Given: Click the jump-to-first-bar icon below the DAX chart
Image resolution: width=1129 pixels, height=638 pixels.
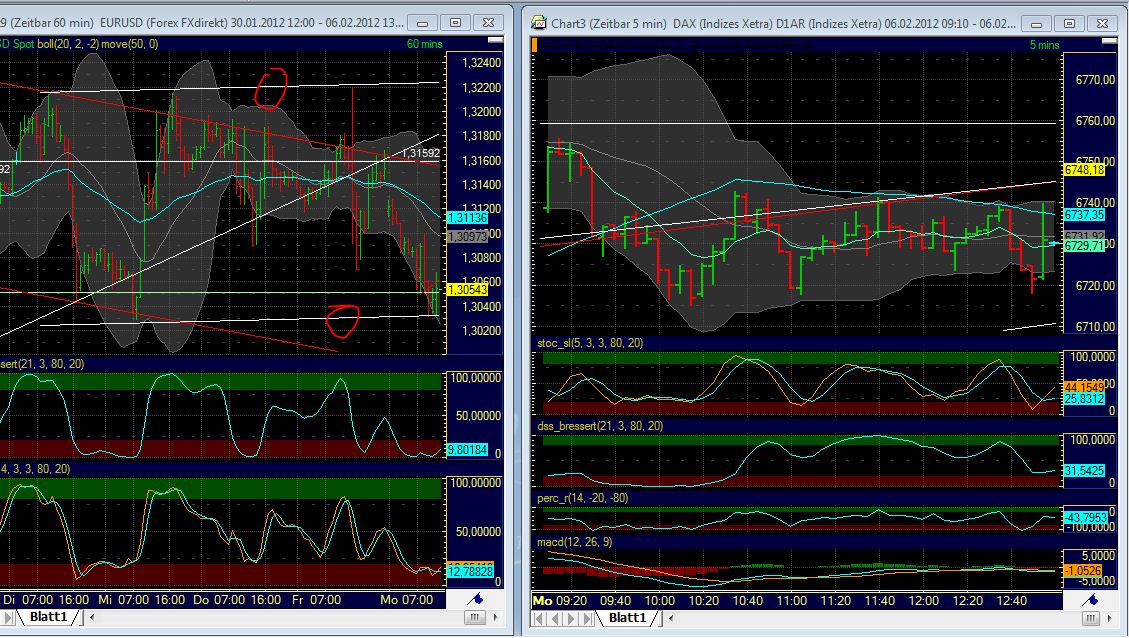Looking at the screenshot, I should point(539,617).
